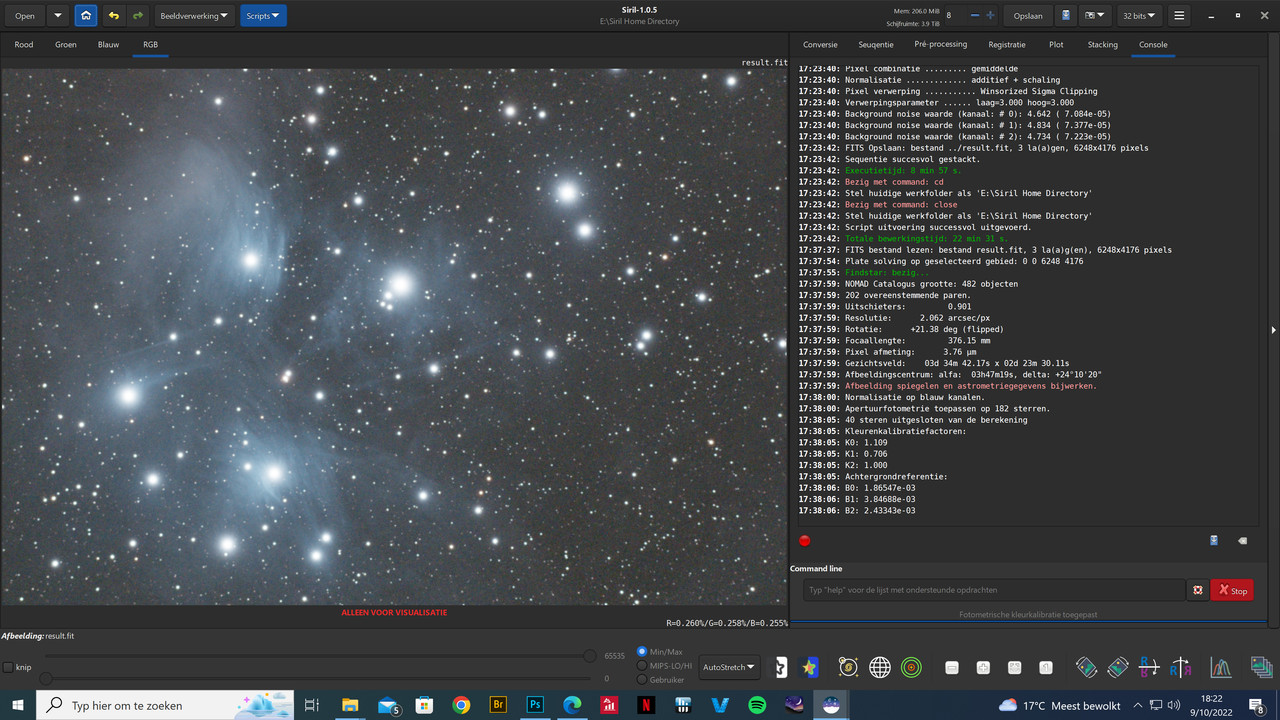Screen dimensions: 1280x720
Task: Select the rotate left tool
Action: point(1086,667)
